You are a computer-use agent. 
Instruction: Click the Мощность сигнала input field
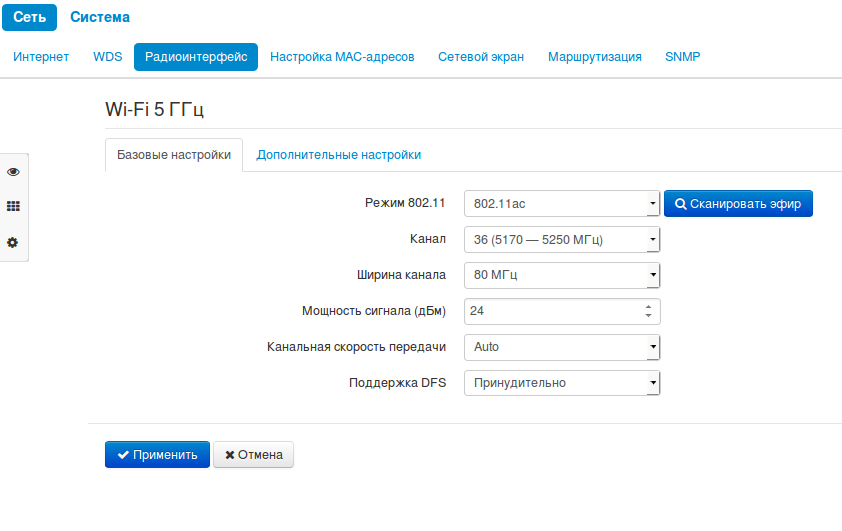tap(552, 311)
